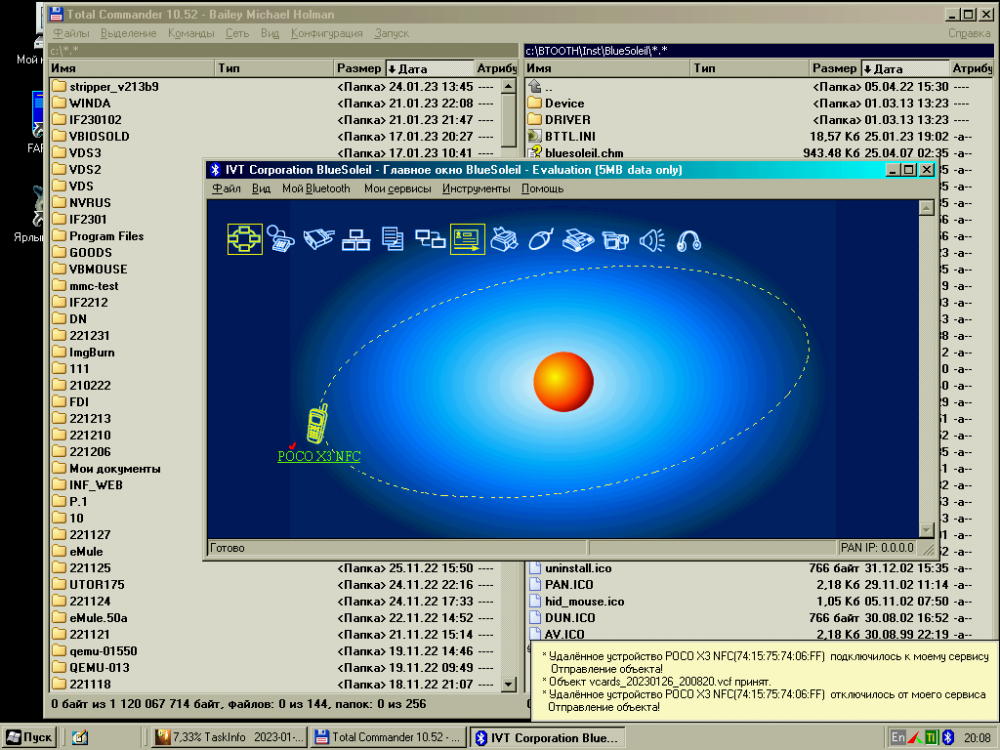This screenshot has width=1000, height=750.
Task: Click the POCO X3 NFC device link
Action: (x=318, y=456)
